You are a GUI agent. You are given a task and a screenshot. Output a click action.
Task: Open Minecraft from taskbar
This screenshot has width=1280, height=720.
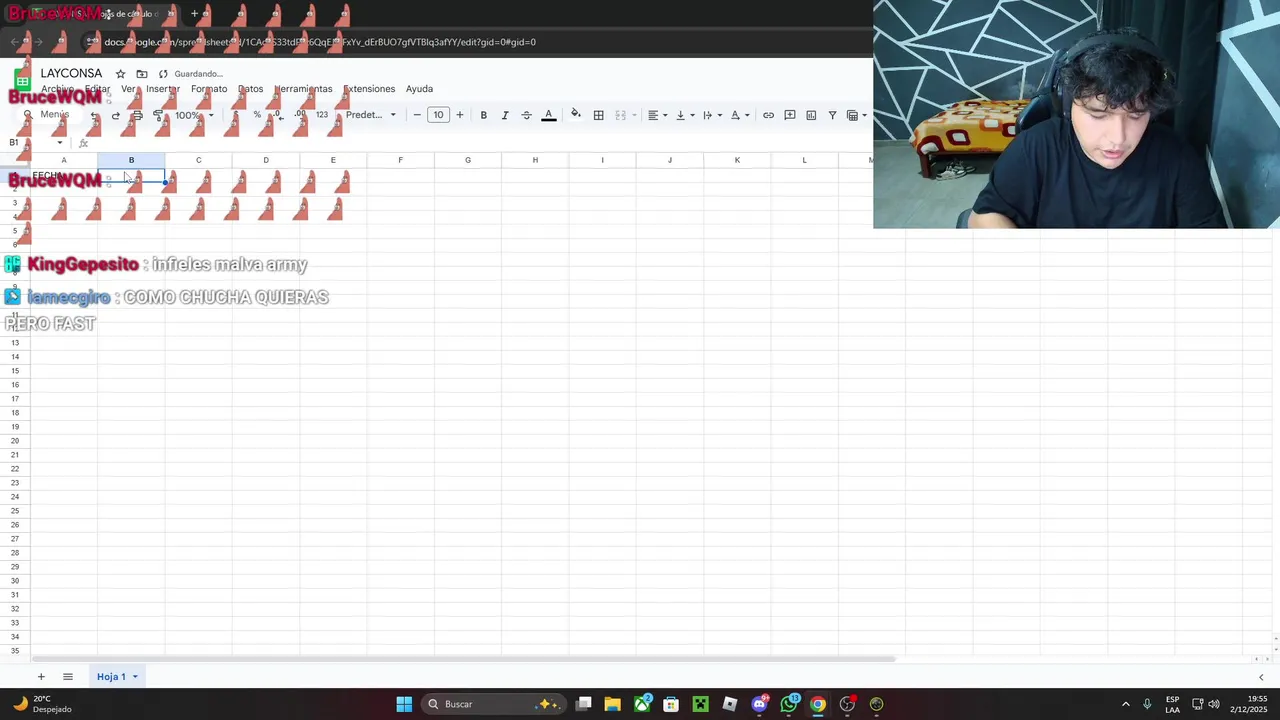pyautogui.click(x=700, y=704)
